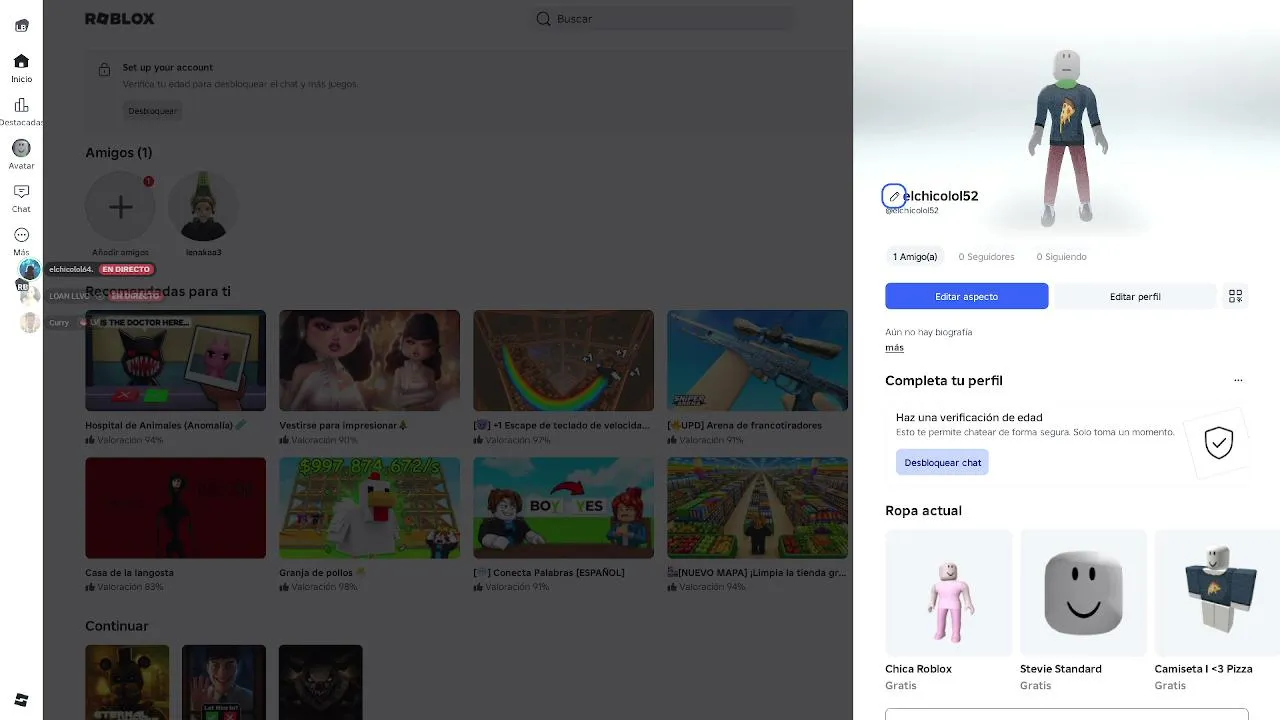The height and width of the screenshot is (720, 1280).
Task: Open ¡Limpia la tienda game thumbnail
Action: (757, 508)
